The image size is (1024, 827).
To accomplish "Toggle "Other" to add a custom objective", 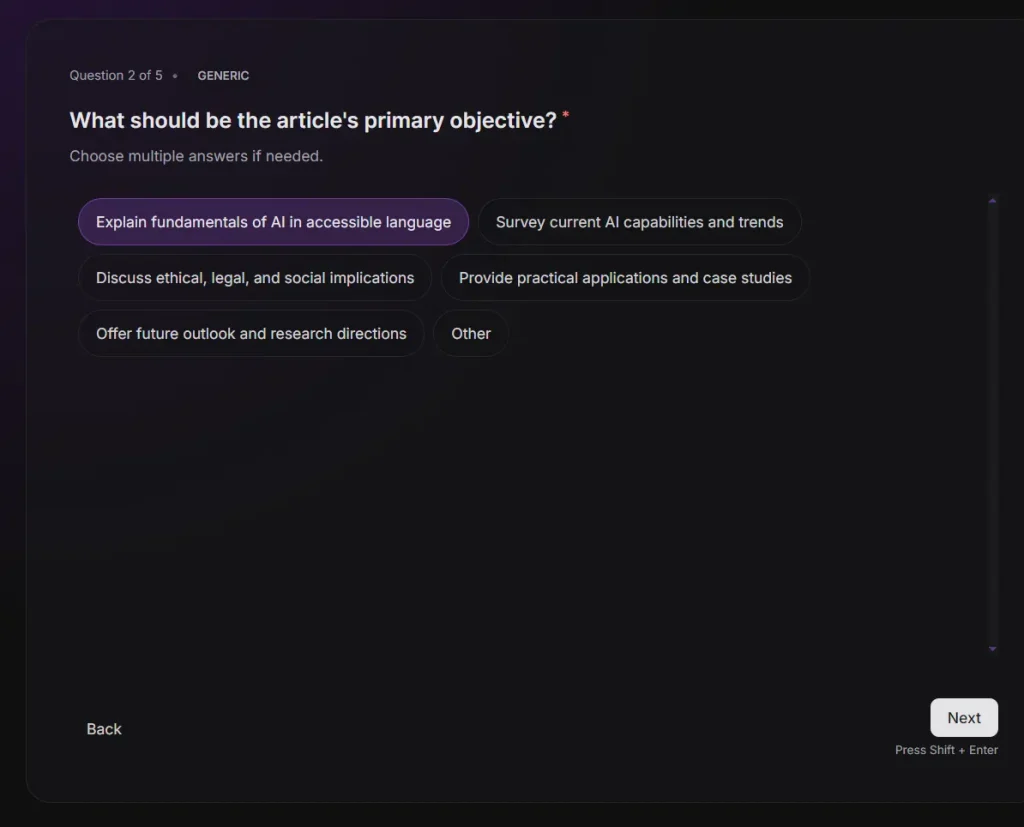I will [470, 333].
